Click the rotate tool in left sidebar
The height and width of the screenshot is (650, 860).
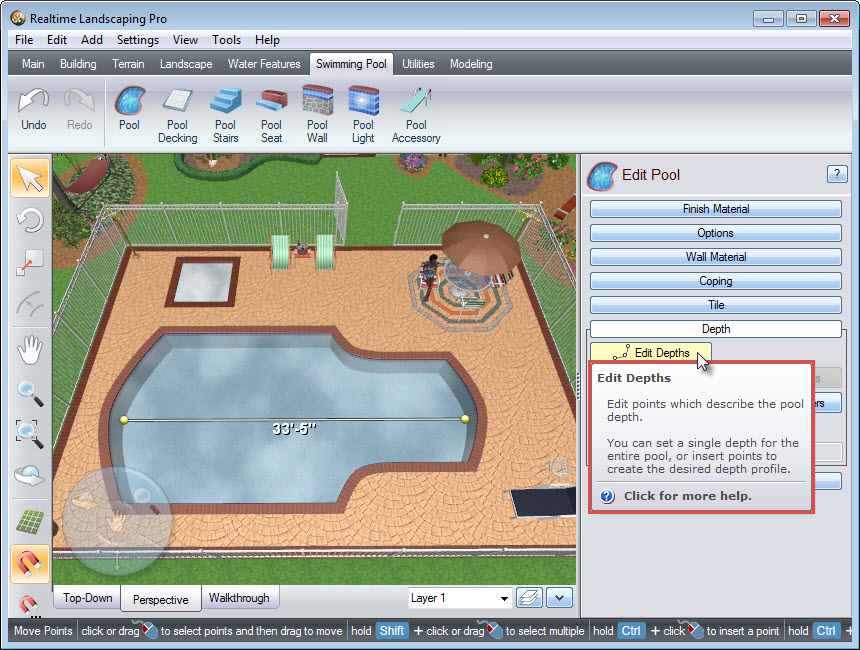point(30,221)
